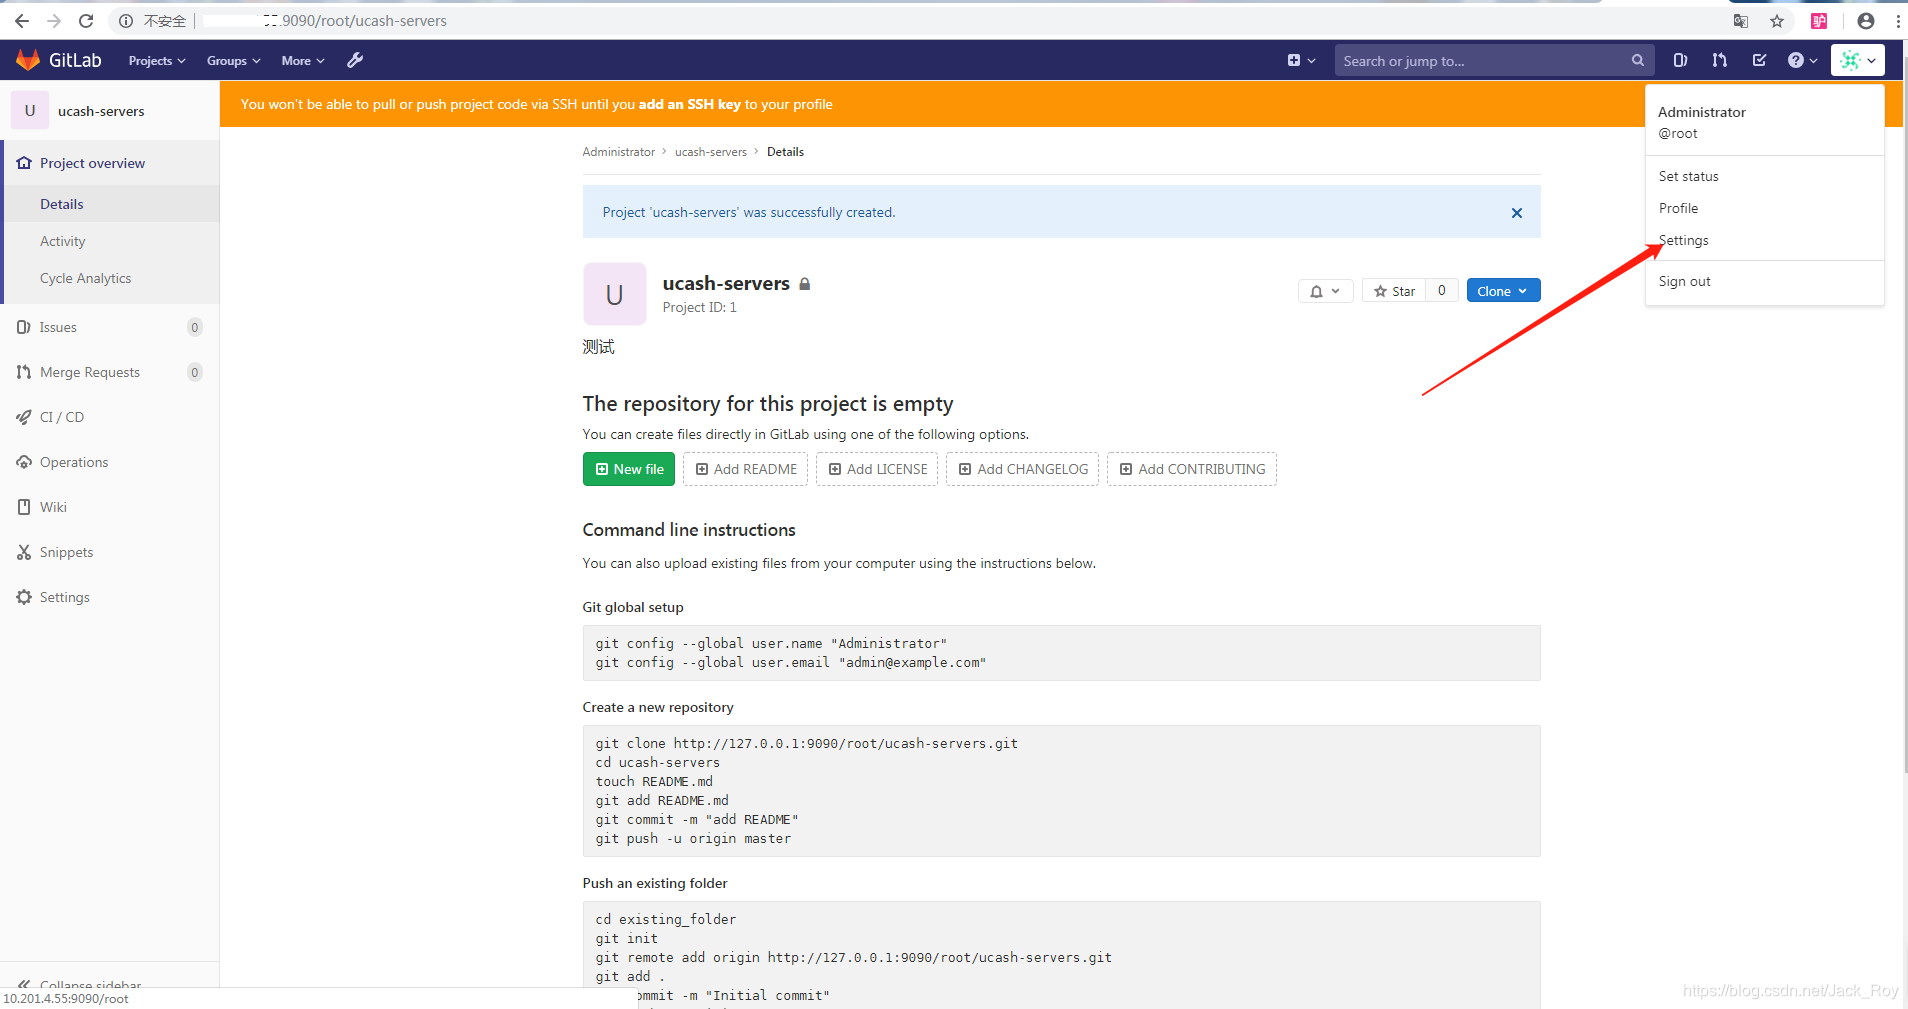
Task: Expand the More dropdown in navbar
Action: pos(303,61)
